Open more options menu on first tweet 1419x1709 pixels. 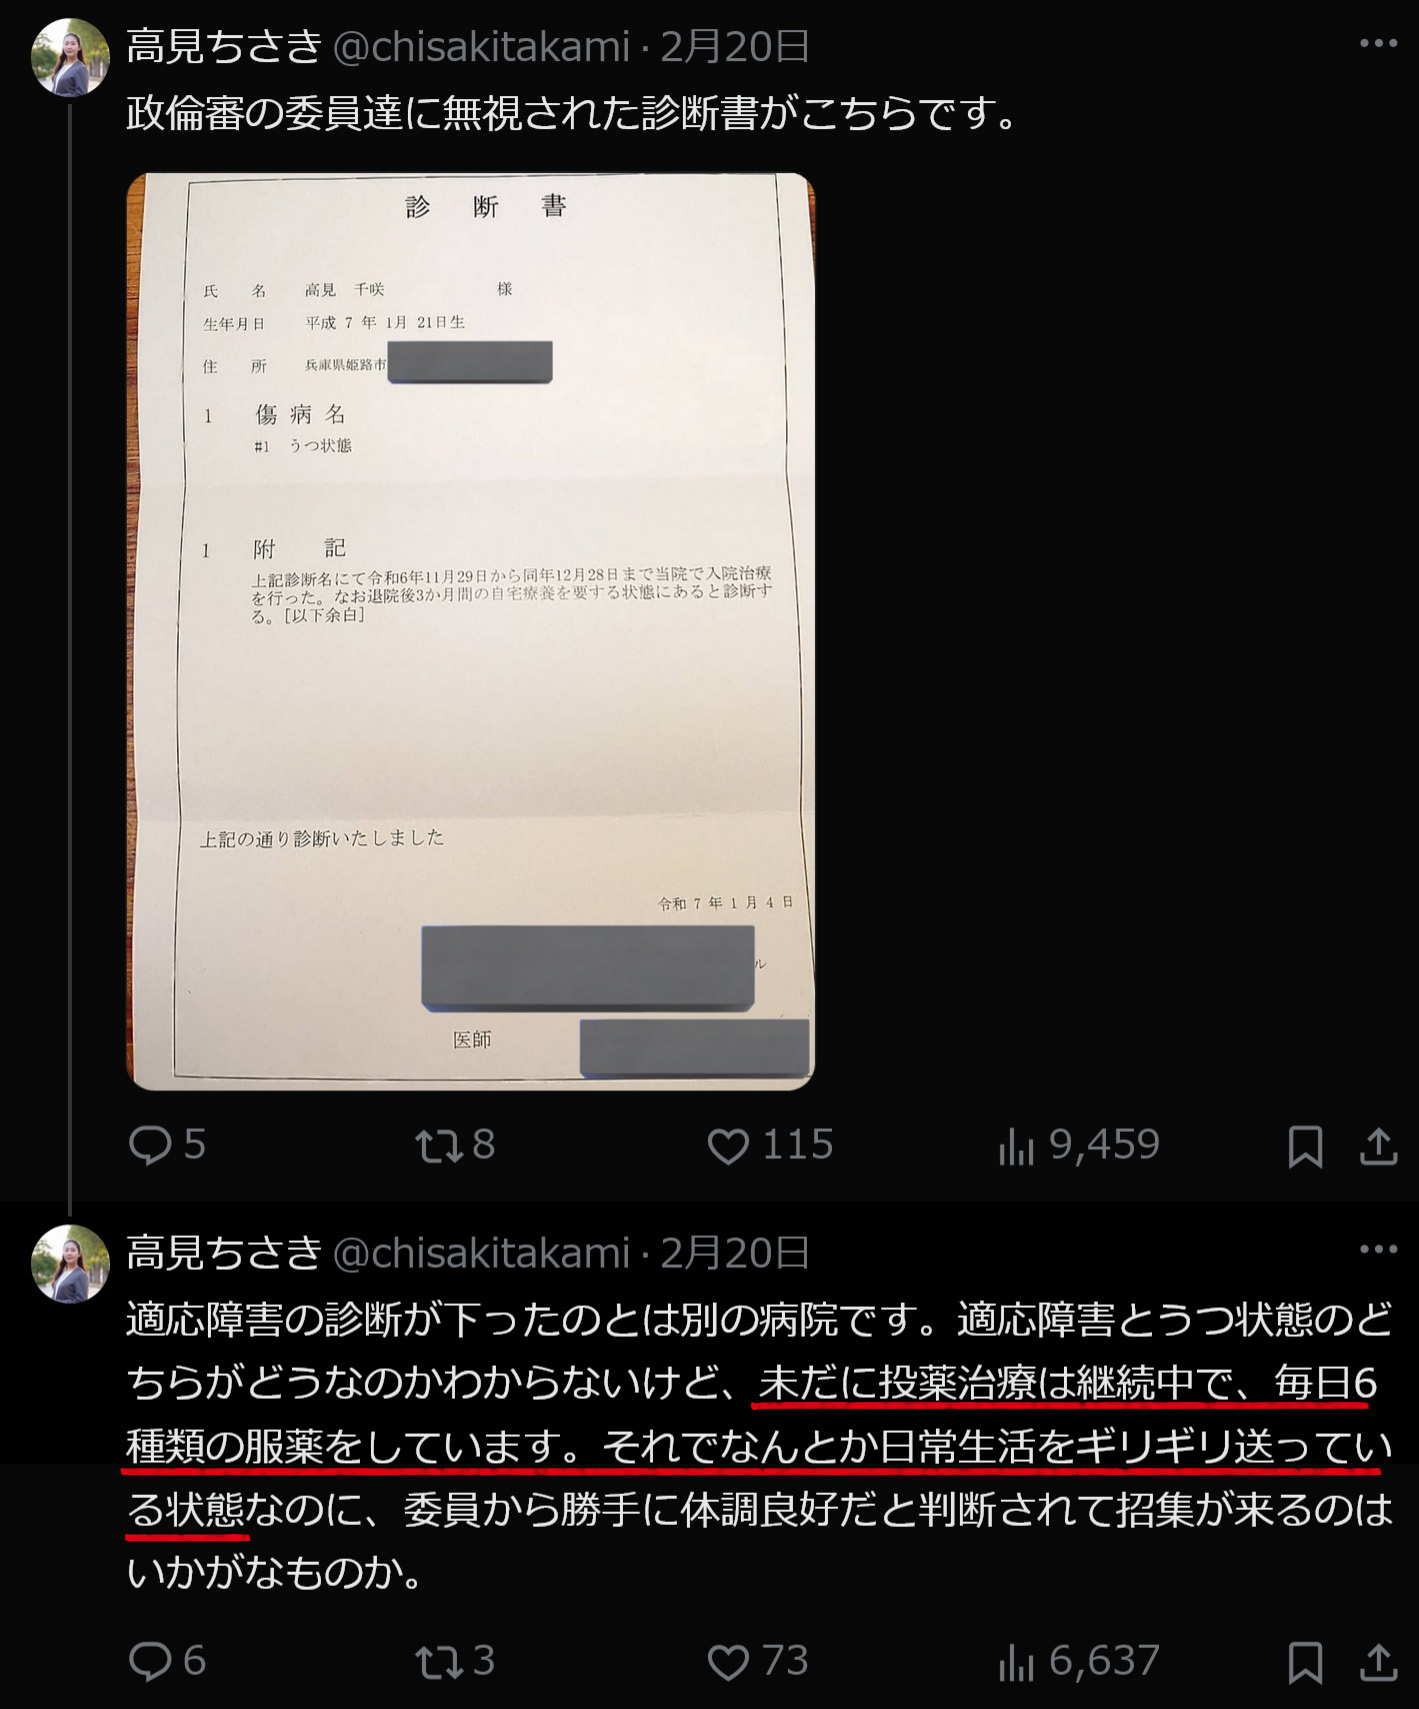pyautogui.click(x=1378, y=43)
